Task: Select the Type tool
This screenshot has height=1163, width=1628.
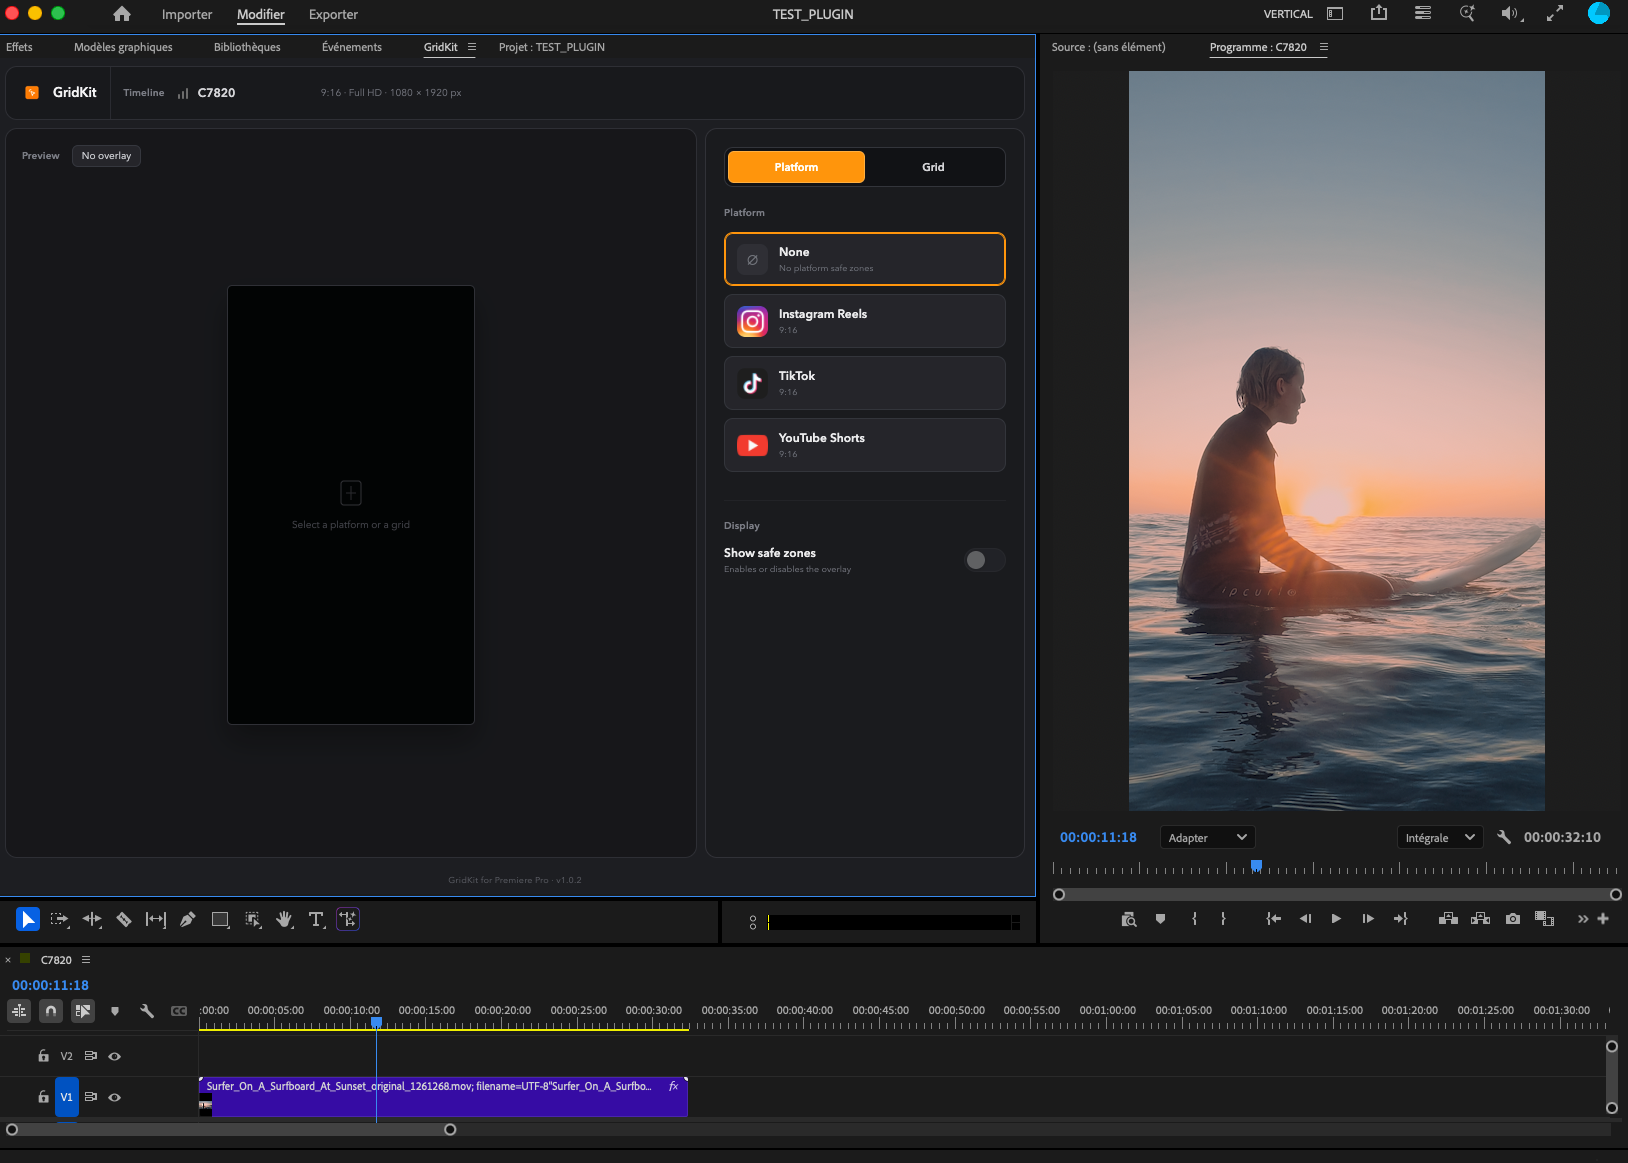Action: pos(316,919)
